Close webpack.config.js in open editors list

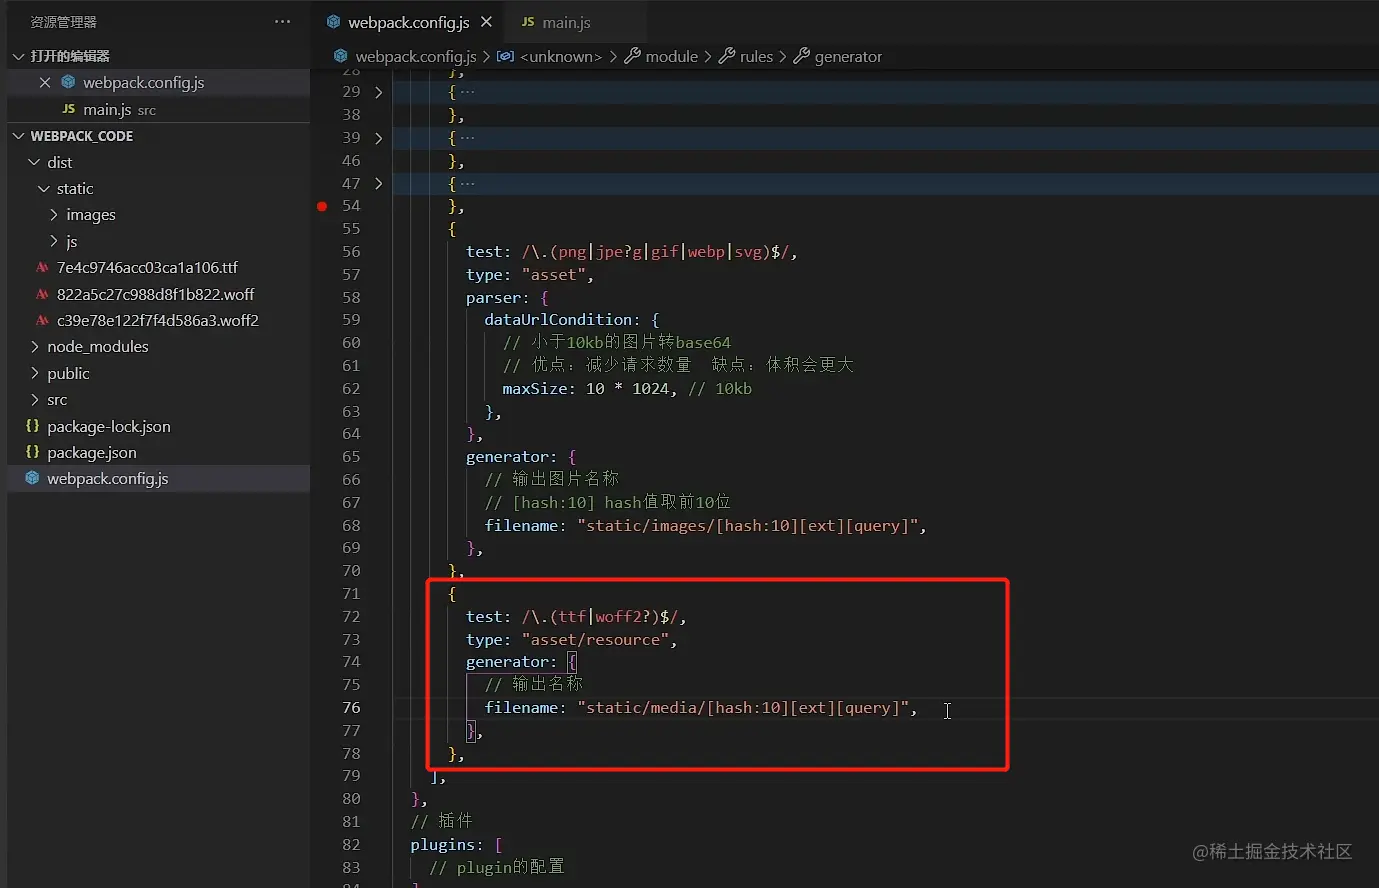coord(45,82)
